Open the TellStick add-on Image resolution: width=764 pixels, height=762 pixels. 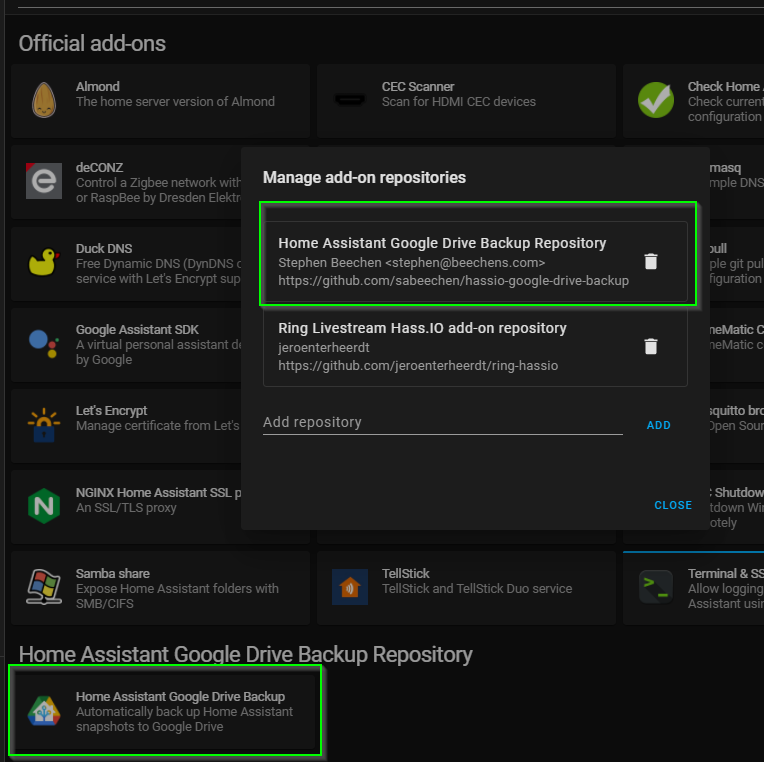466,588
